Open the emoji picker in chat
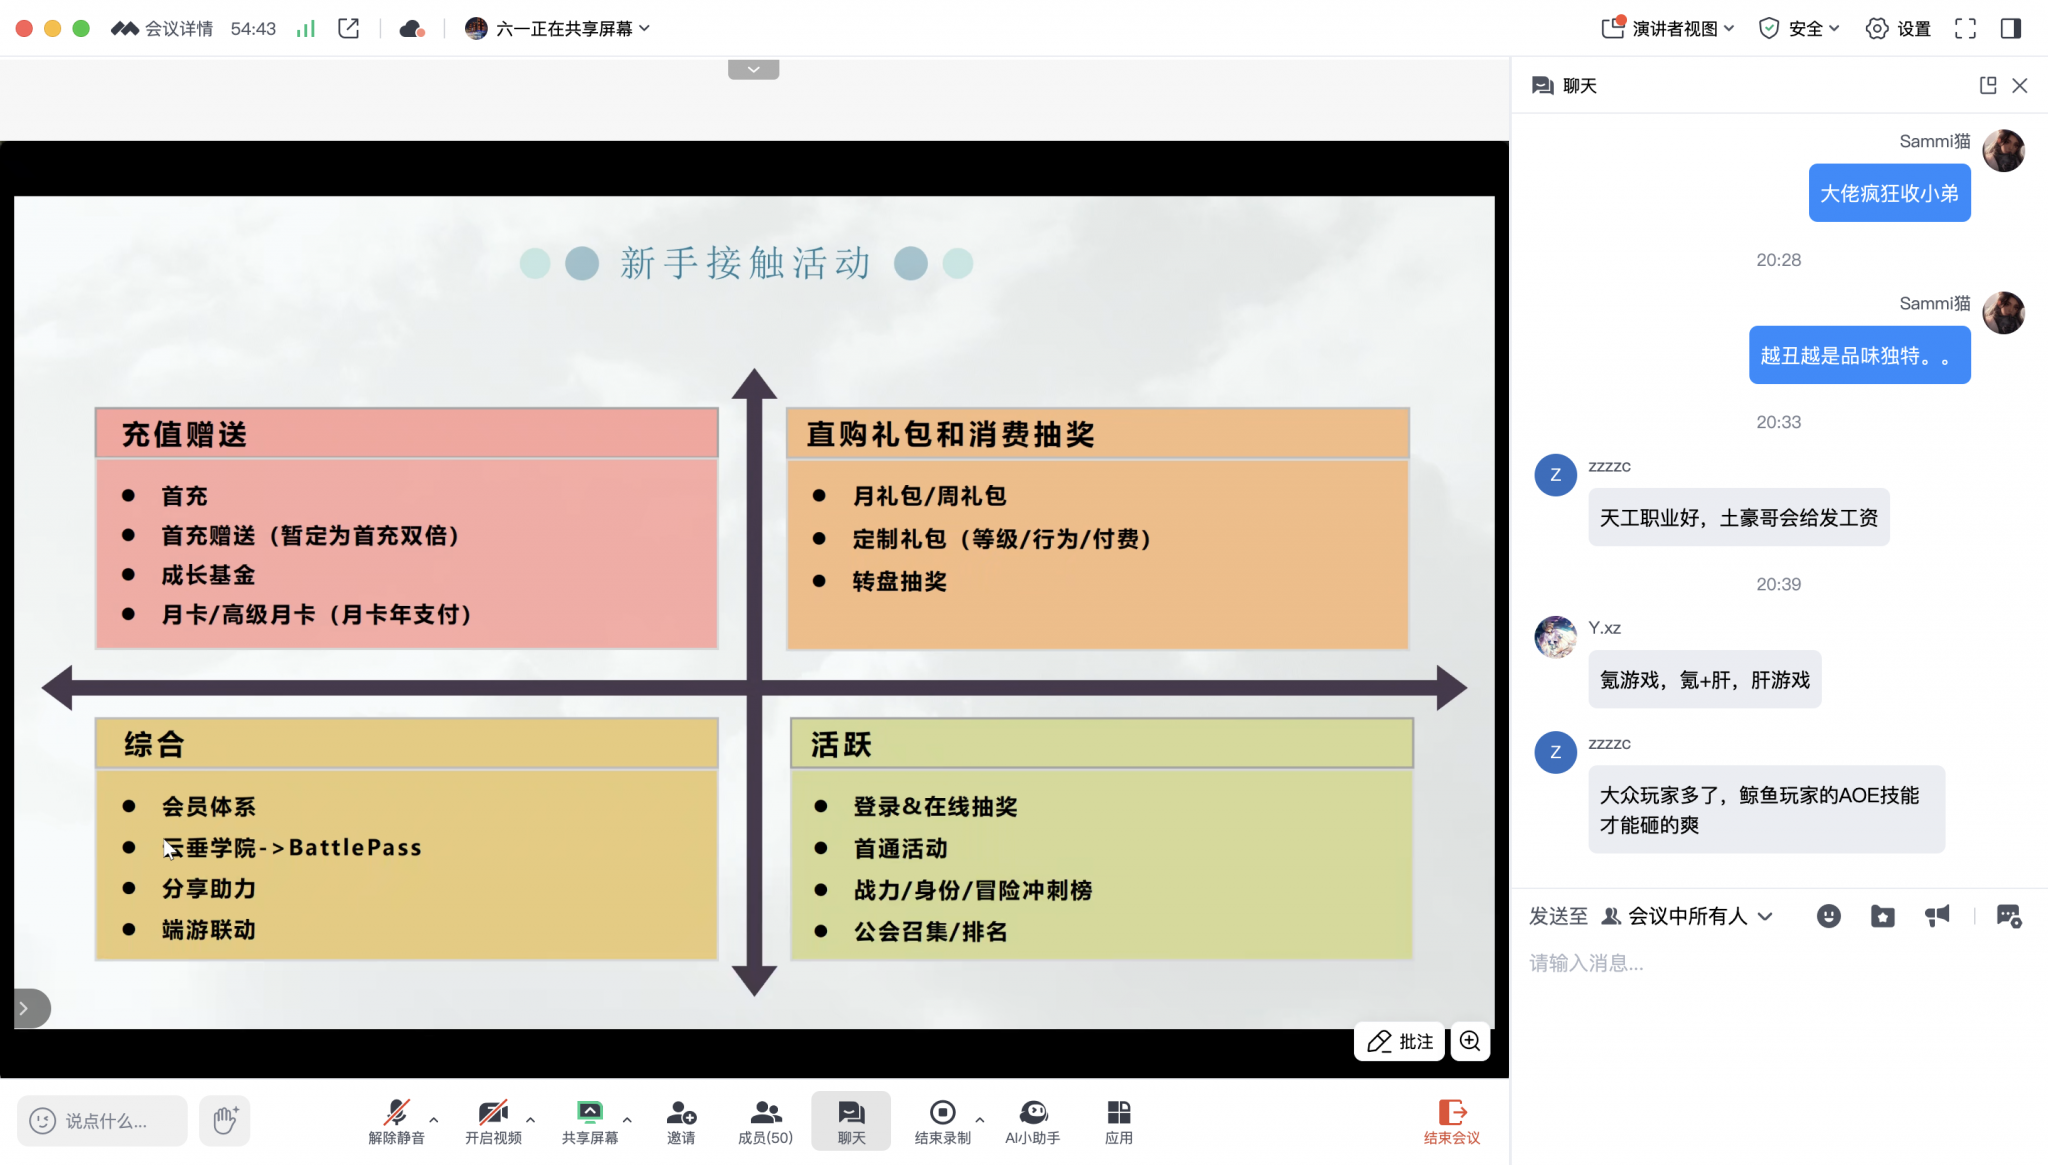This screenshot has width=2048, height=1165. point(1828,916)
